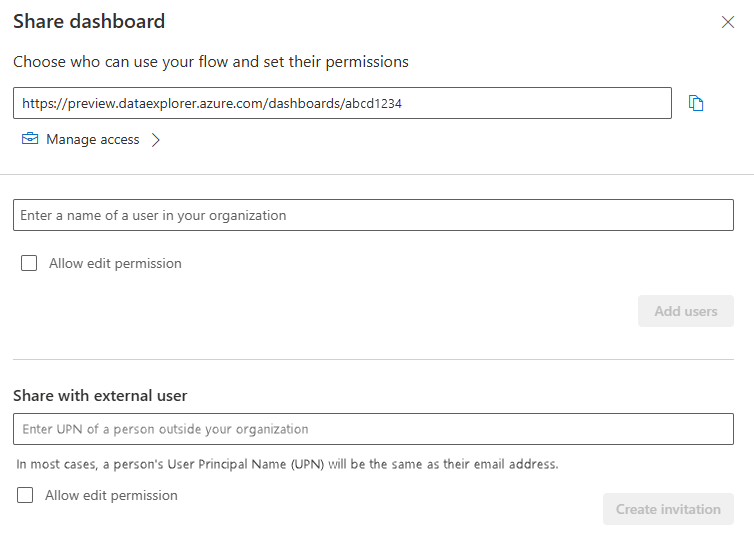The image size is (754, 538).
Task: Focus the organization user name field
Action: coord(373,215)
